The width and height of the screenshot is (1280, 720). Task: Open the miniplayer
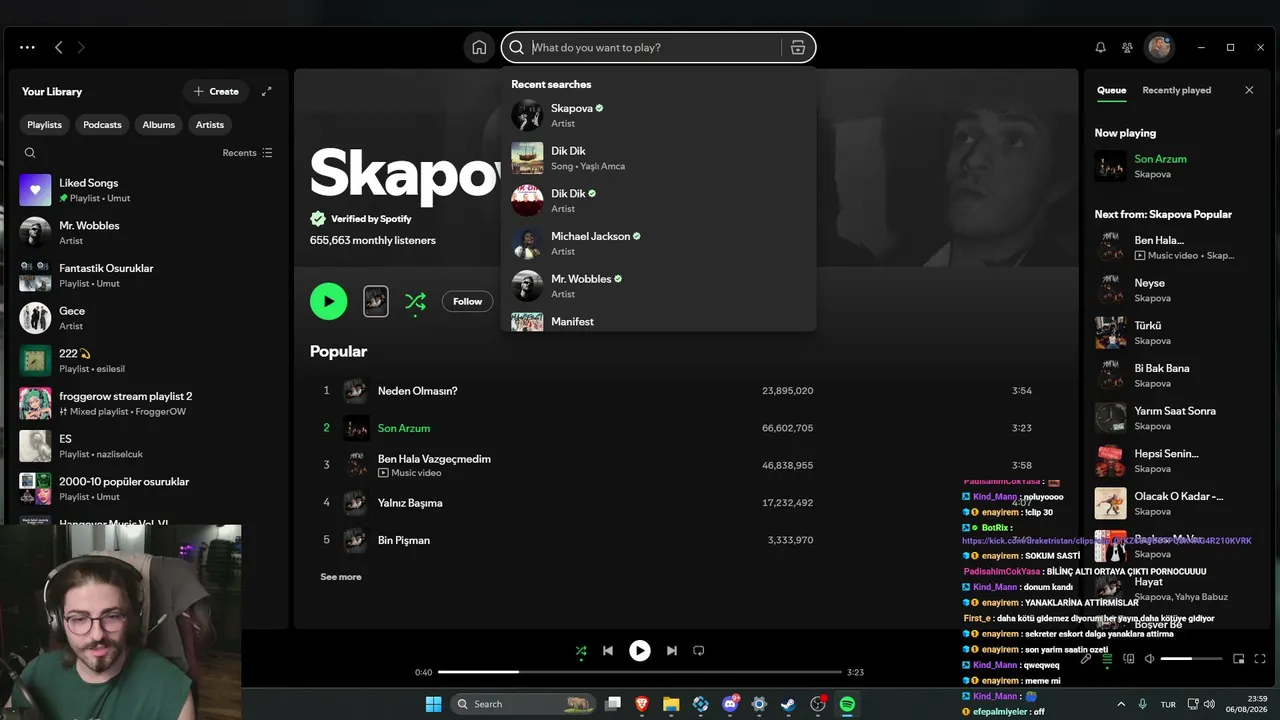(x=1238, y=659)
